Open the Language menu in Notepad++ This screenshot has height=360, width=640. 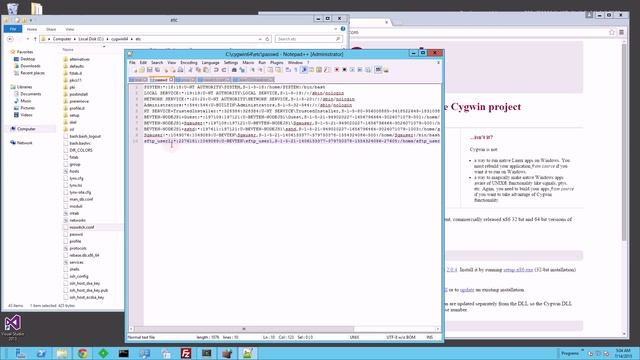tap(211, 62)
